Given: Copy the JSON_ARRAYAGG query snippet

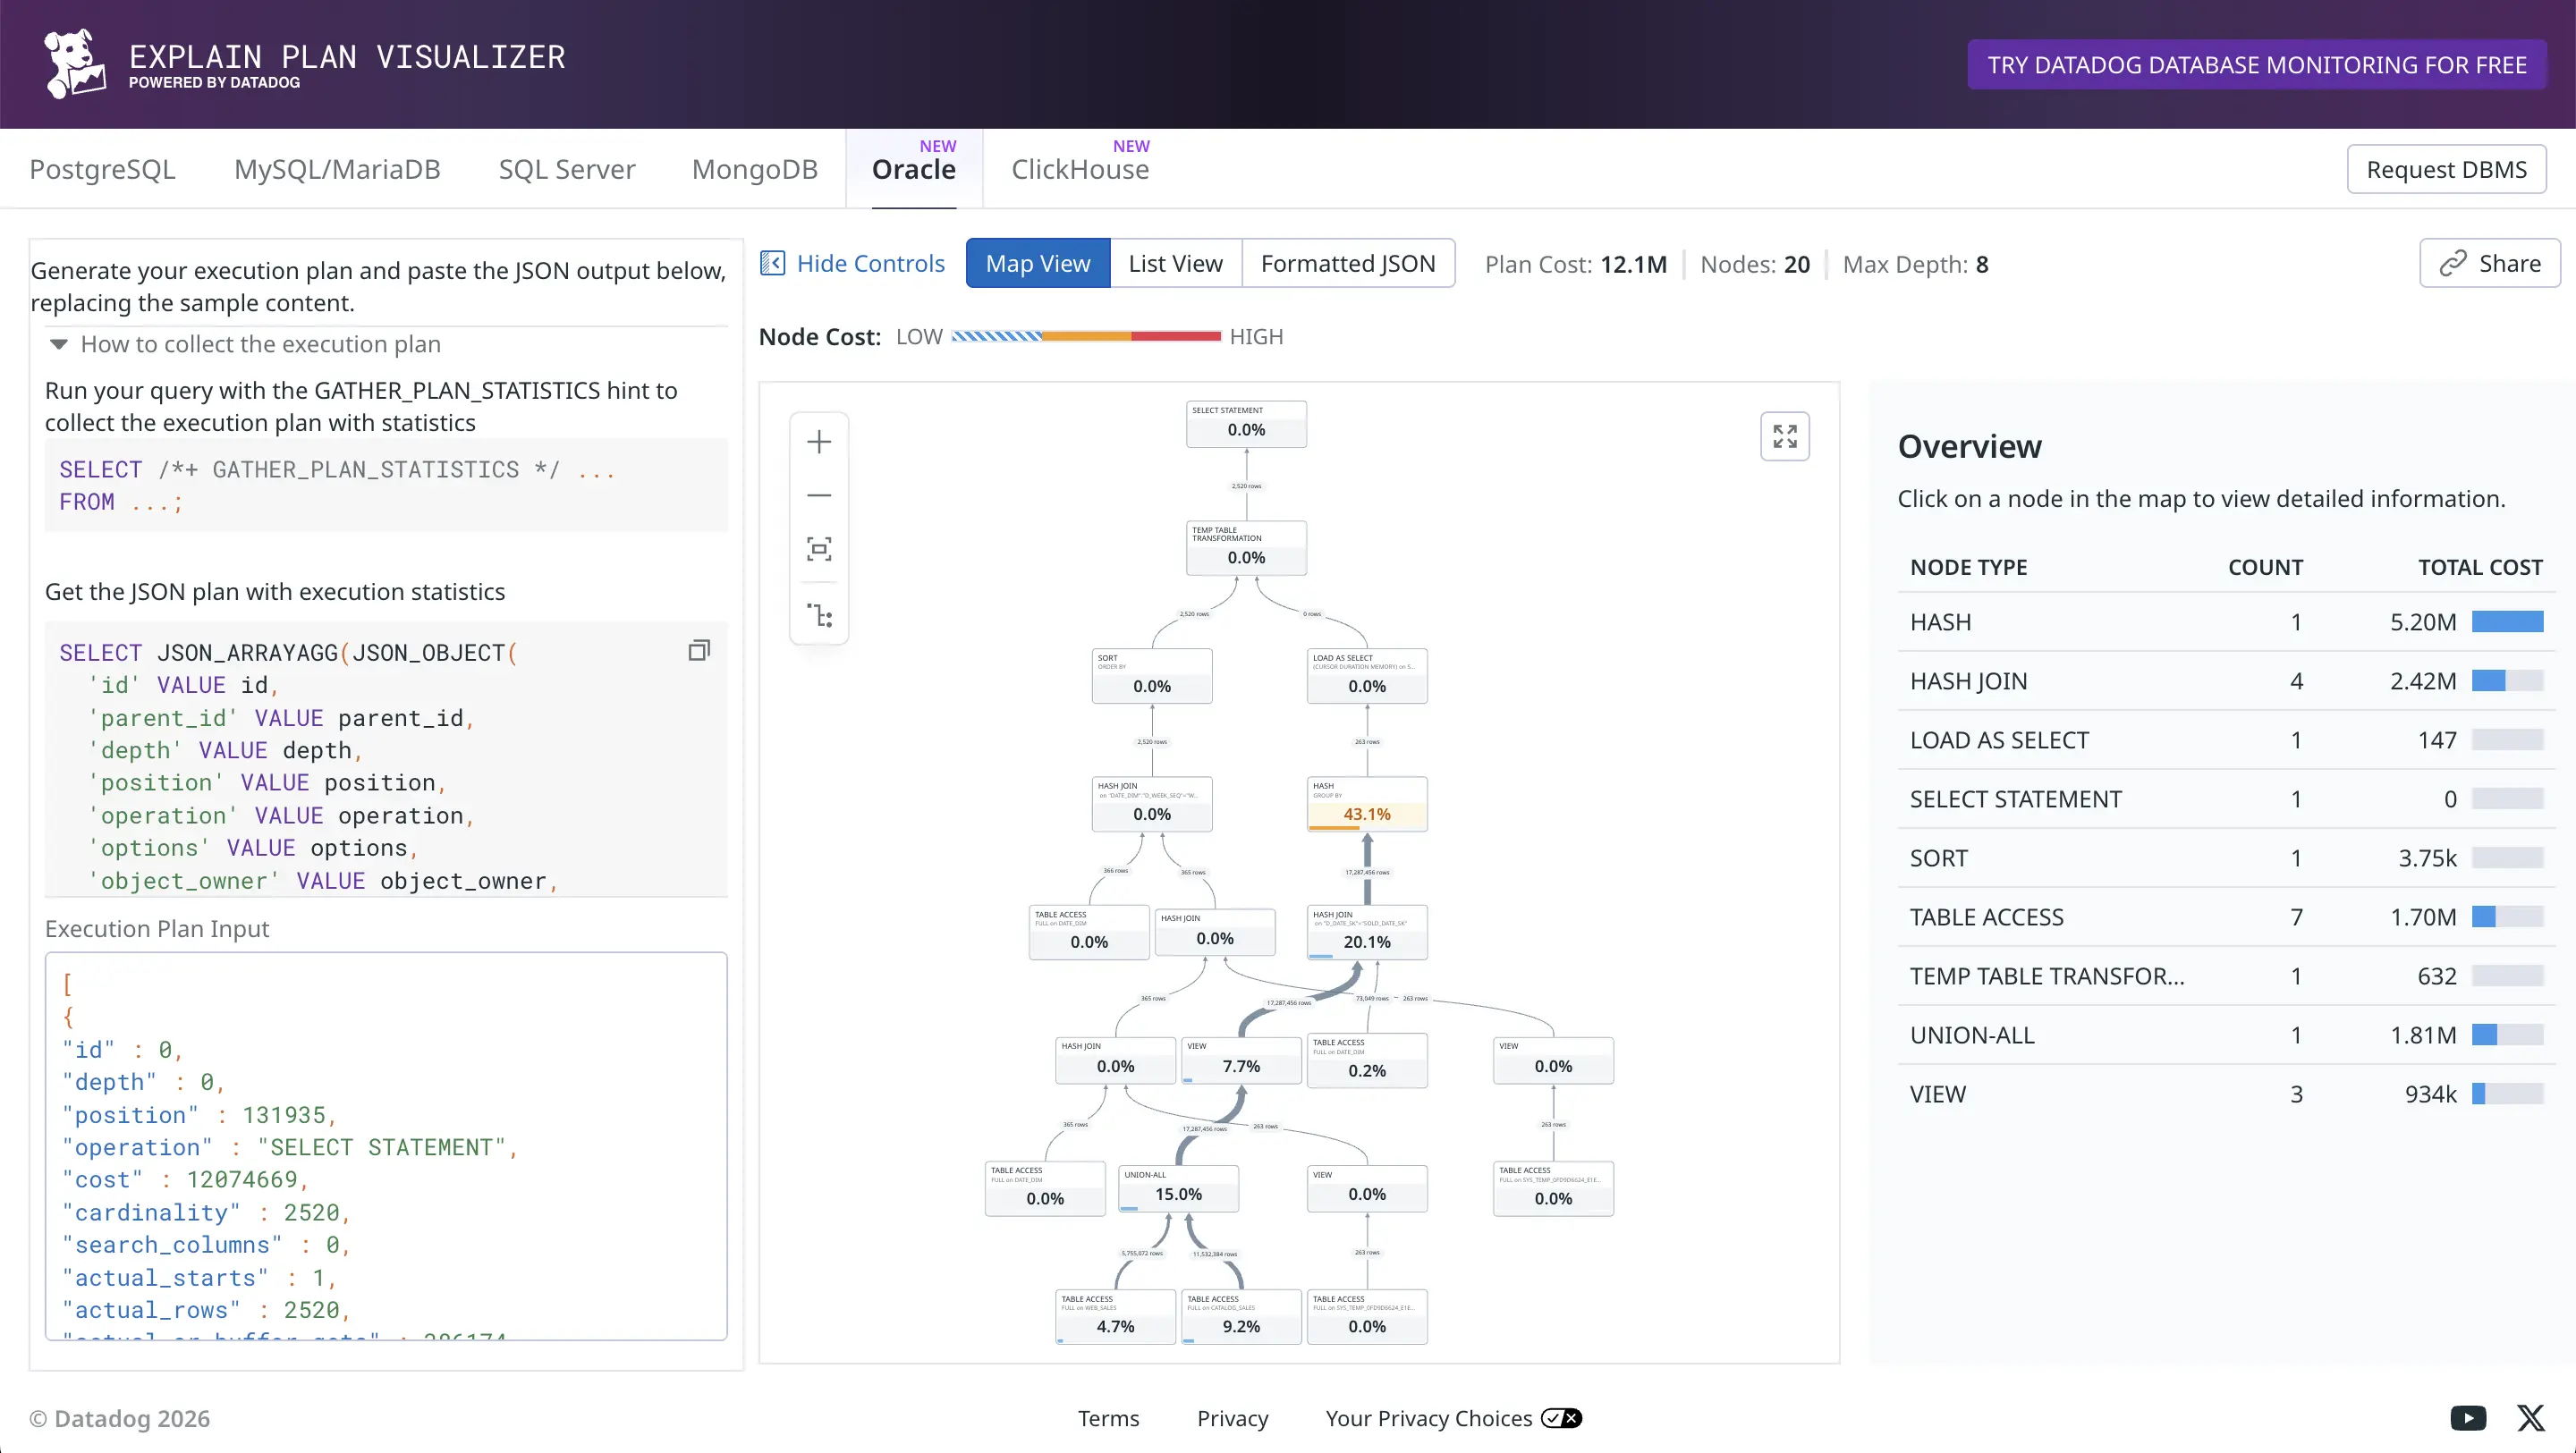Looking at the screenshot, I should [699, 651].
